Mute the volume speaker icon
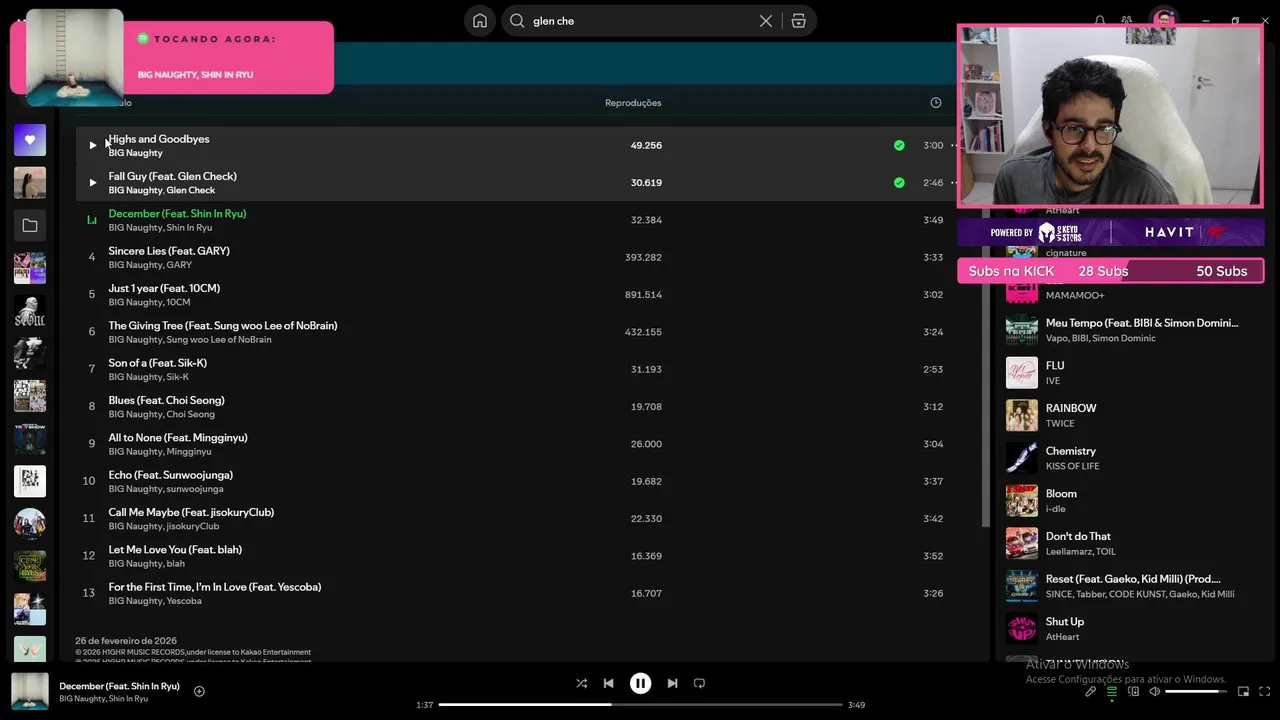Screen dimensions: 1280x720 point(1154,691)
